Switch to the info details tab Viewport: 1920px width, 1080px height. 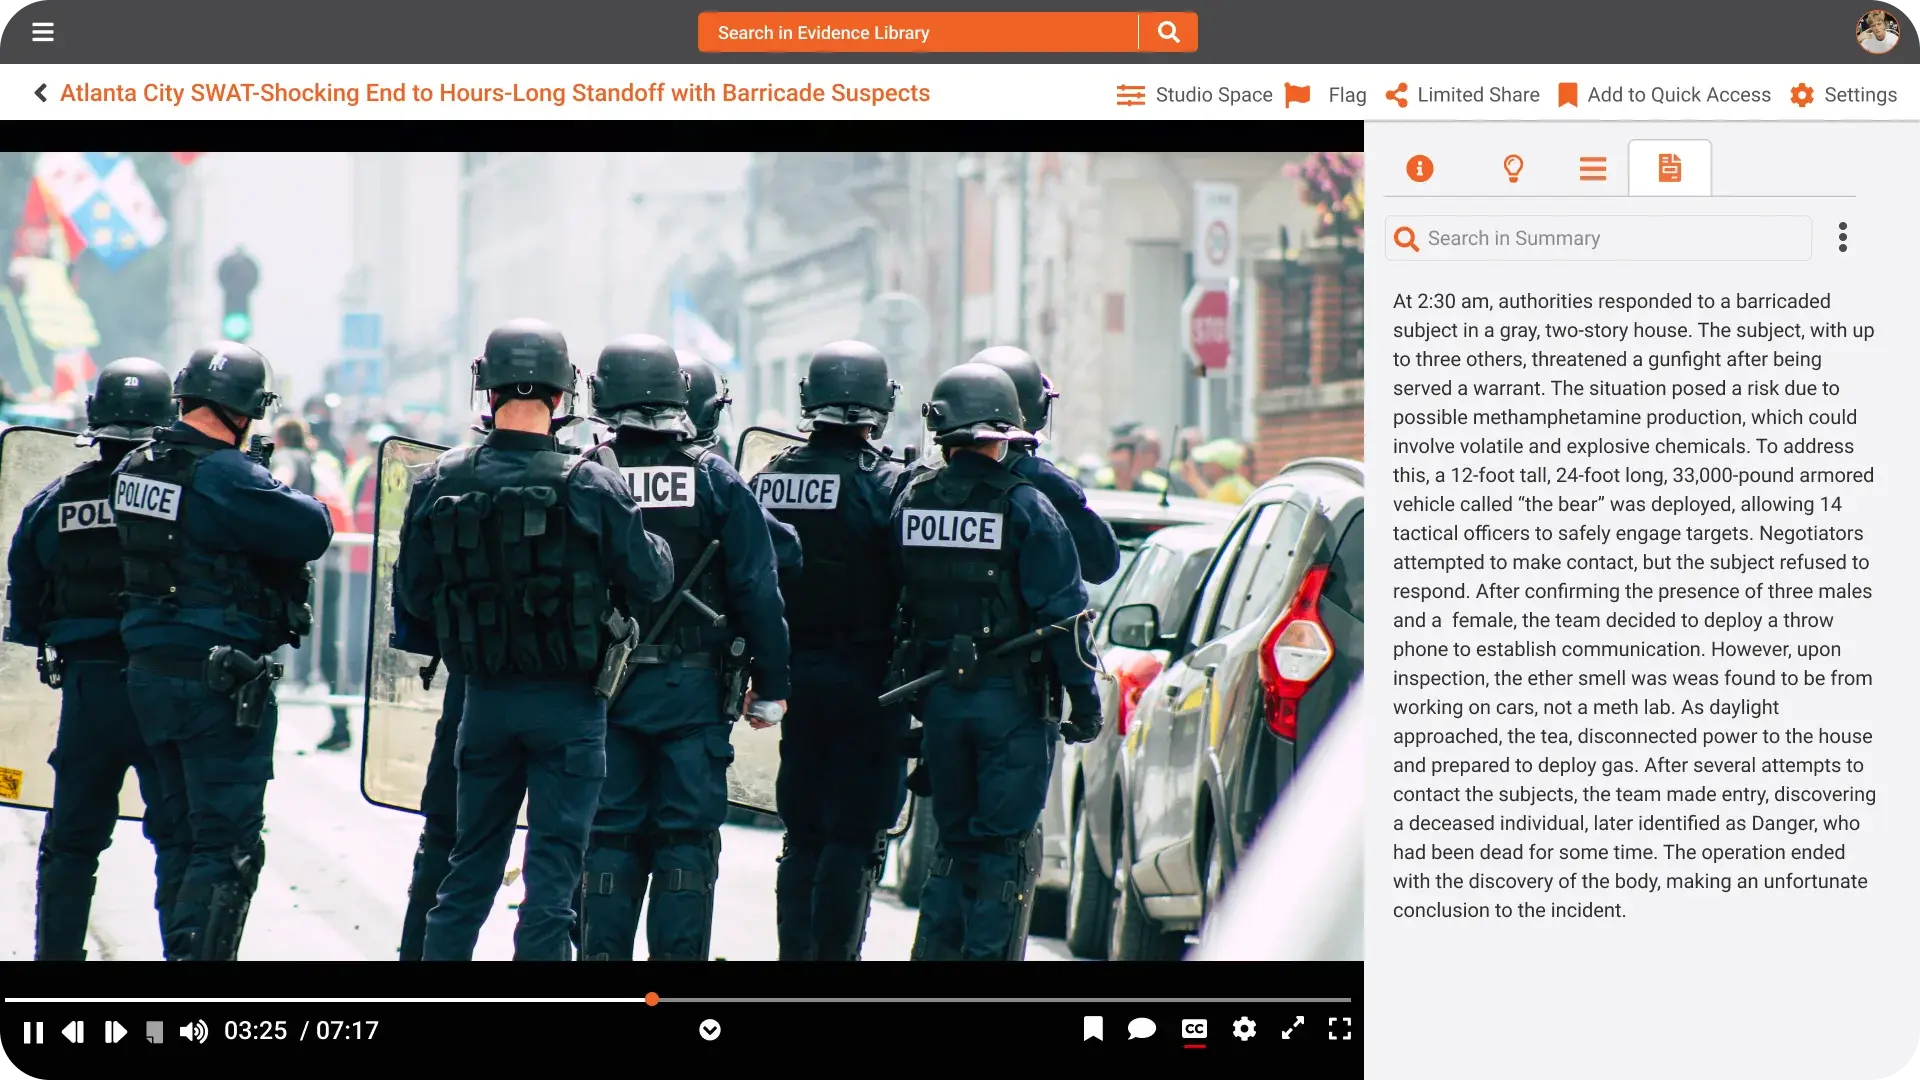tap(1419, 168)
